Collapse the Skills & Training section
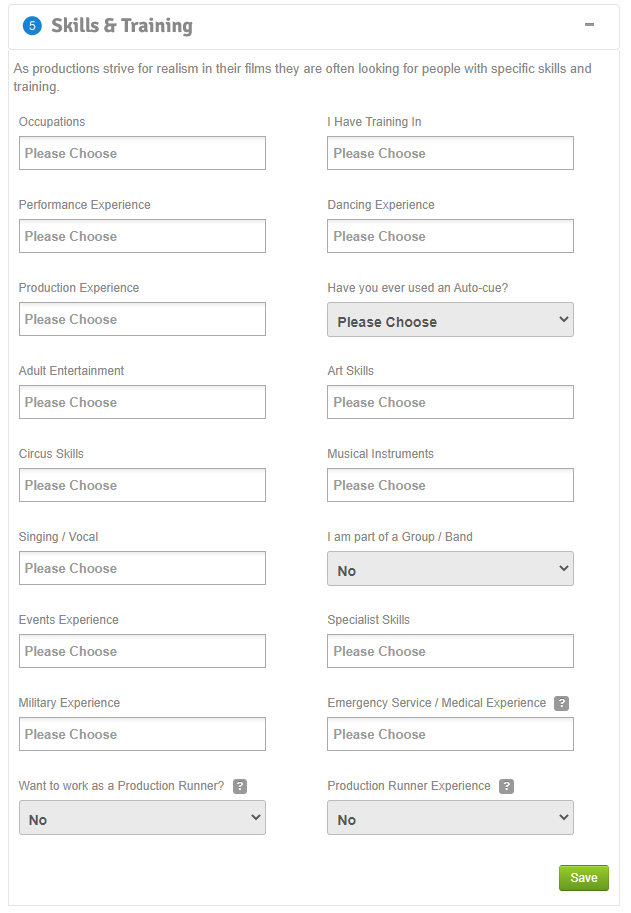 point(589,26)
